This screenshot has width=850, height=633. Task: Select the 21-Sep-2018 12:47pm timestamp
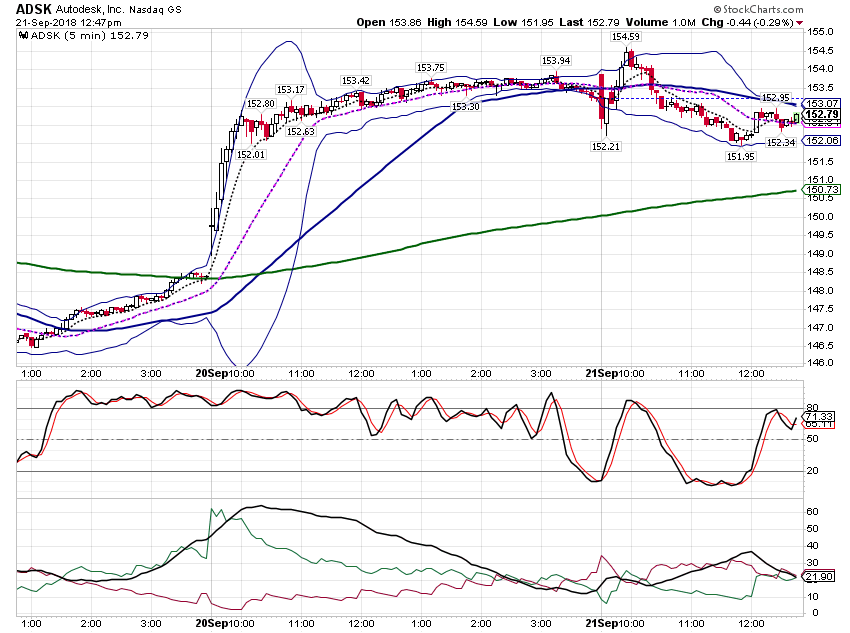coord(69,23)
